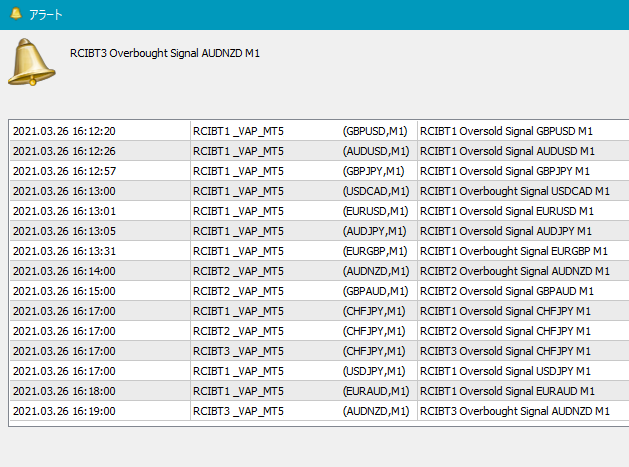The width and height of the screenshot is (629, 467).
Task: Click message RCIBT2 Oversold Signal GBPAUD M1
Action: [x=507, y=291]
